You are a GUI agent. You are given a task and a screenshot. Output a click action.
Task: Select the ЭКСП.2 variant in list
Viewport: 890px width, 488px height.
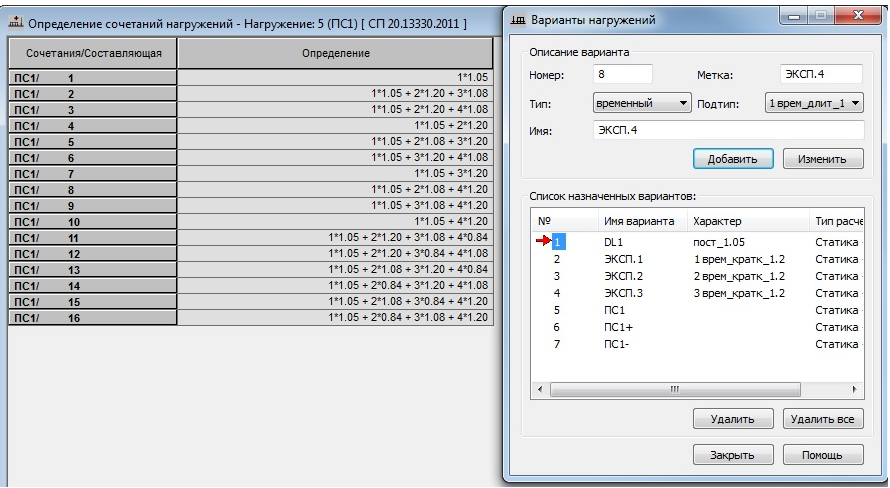(x=624, y=276)
